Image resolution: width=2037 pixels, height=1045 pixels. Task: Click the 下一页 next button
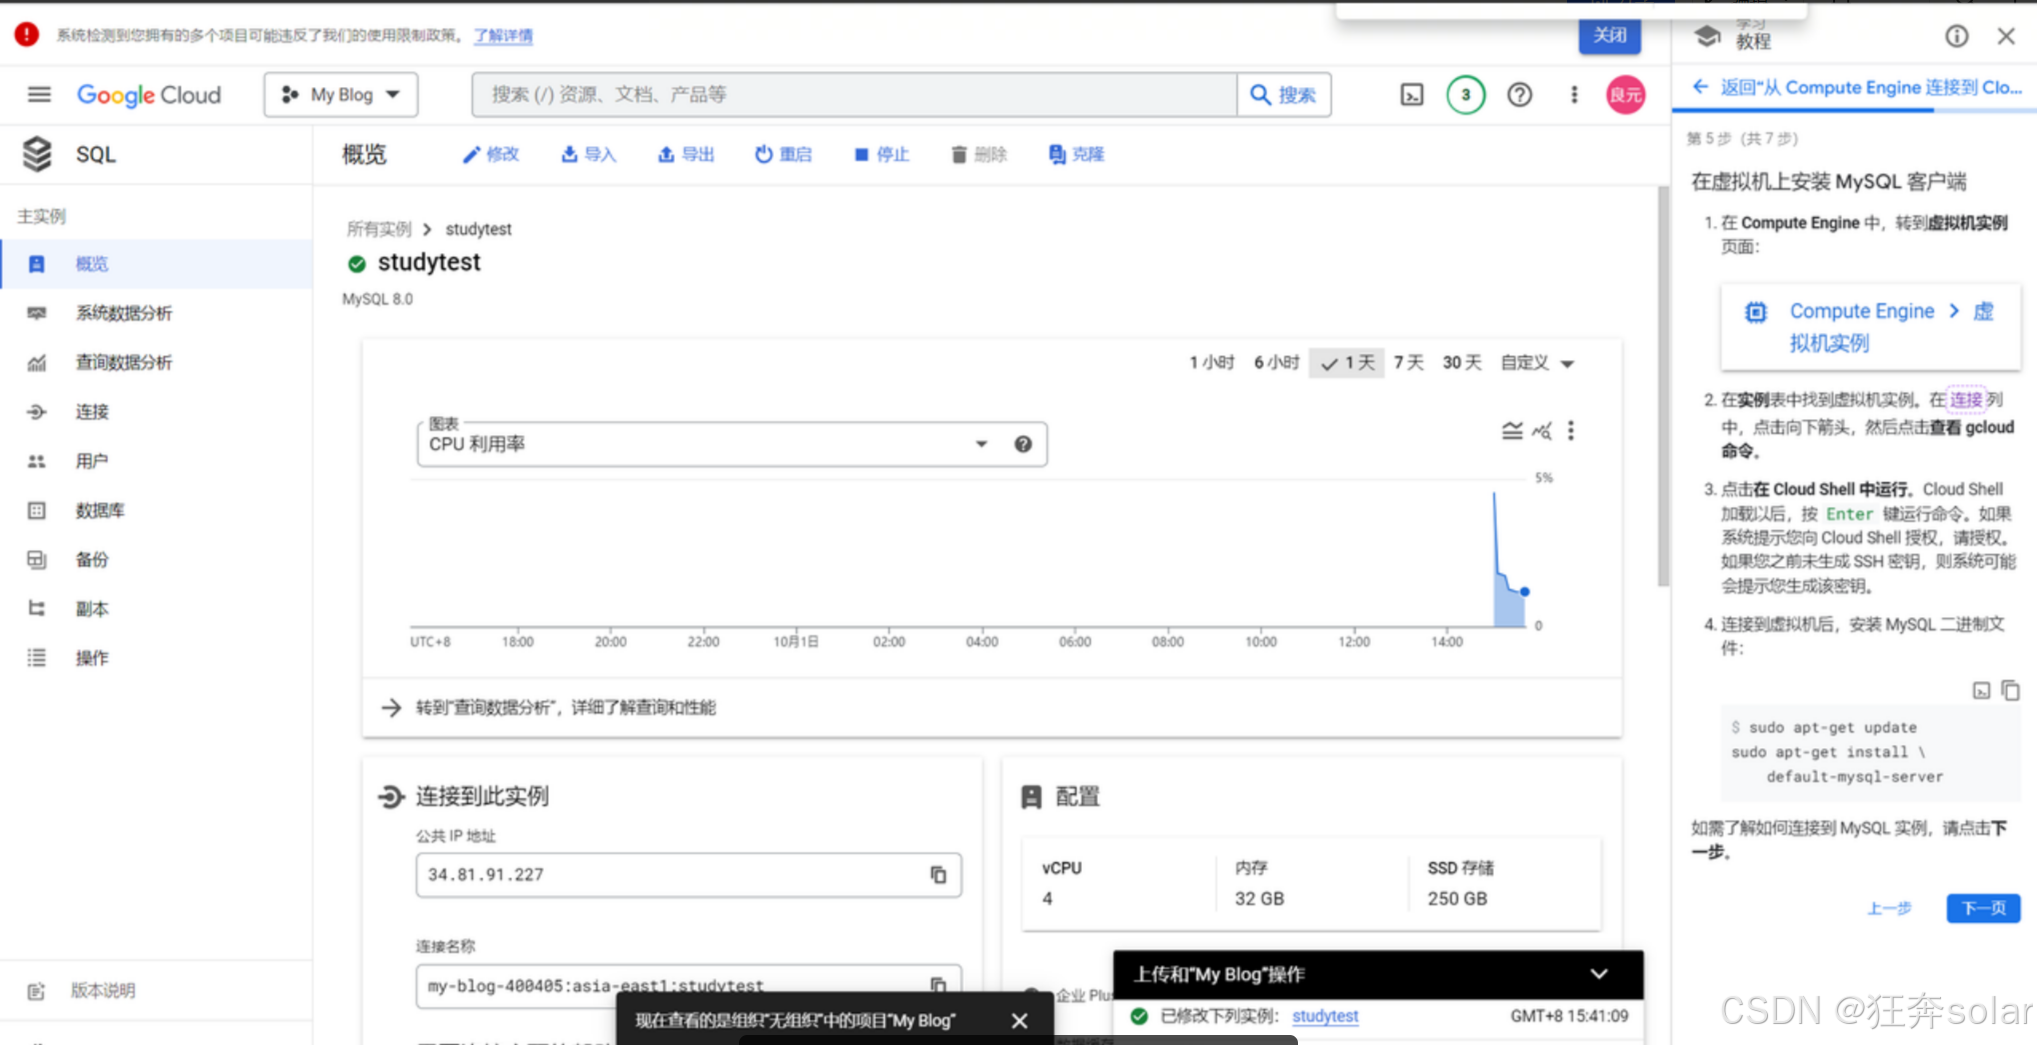click(1983, 908)
